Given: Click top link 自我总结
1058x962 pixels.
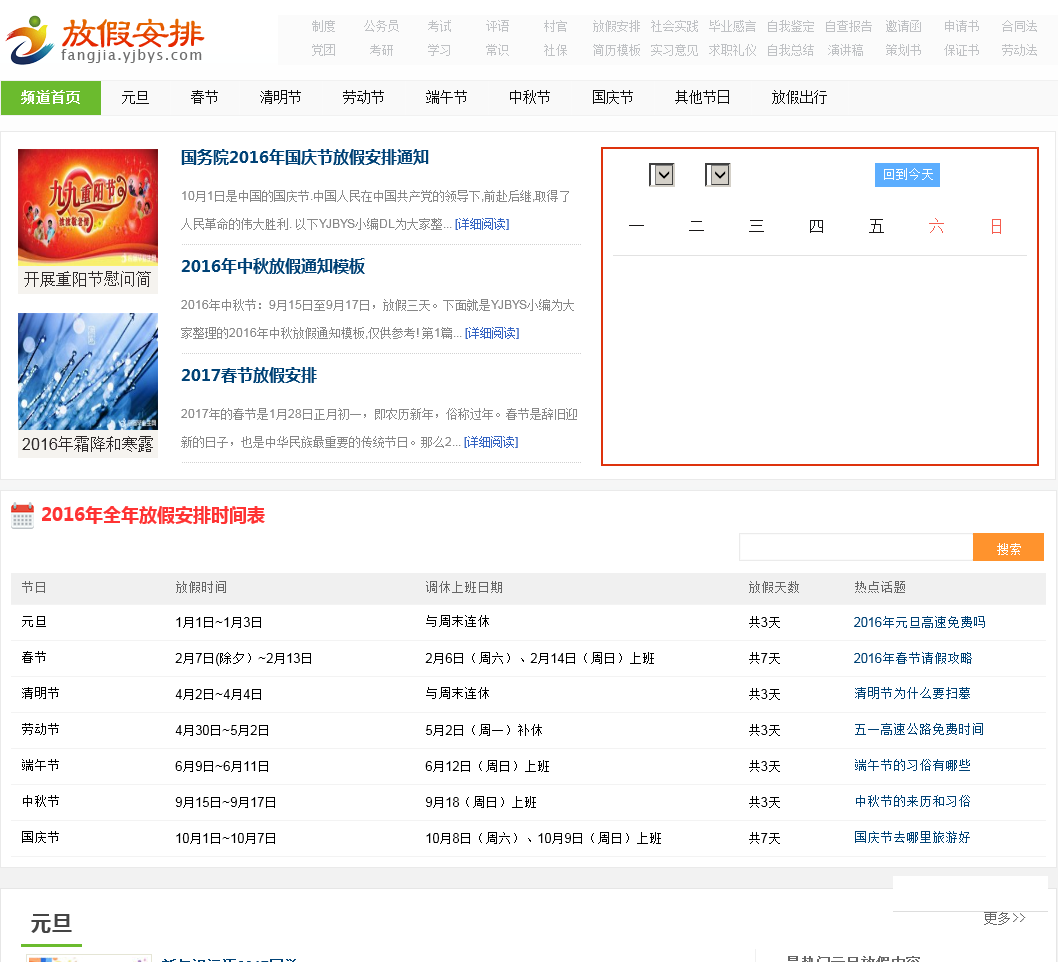Looking at the screenshot, I should [x=790, y=50].
